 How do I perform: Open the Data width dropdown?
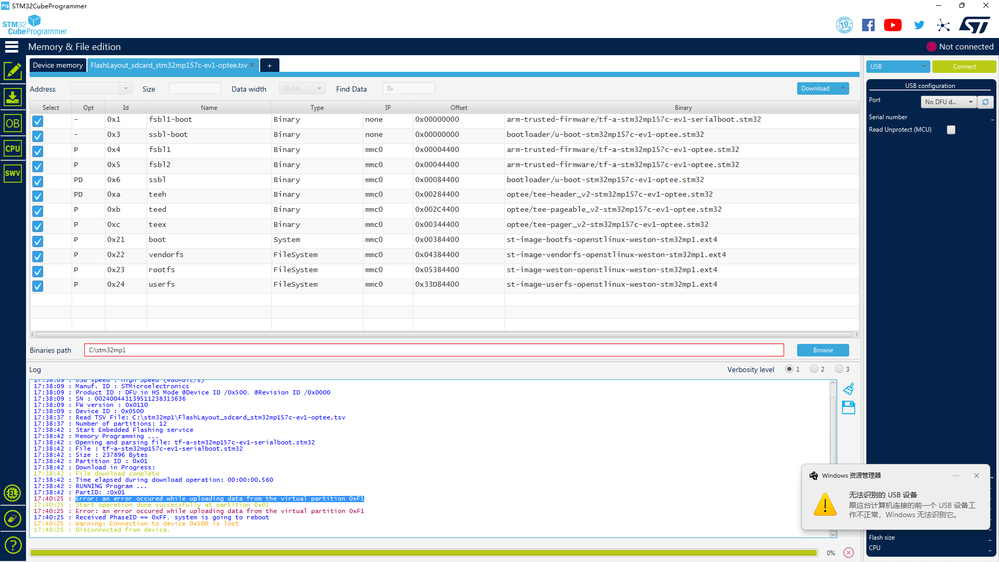(302, 89)
